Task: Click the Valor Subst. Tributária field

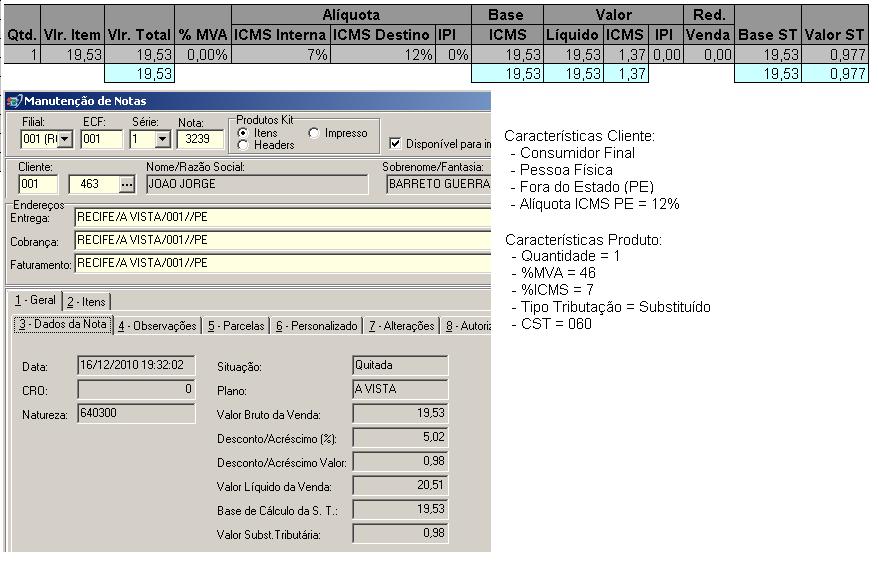Action: point(400,533)
